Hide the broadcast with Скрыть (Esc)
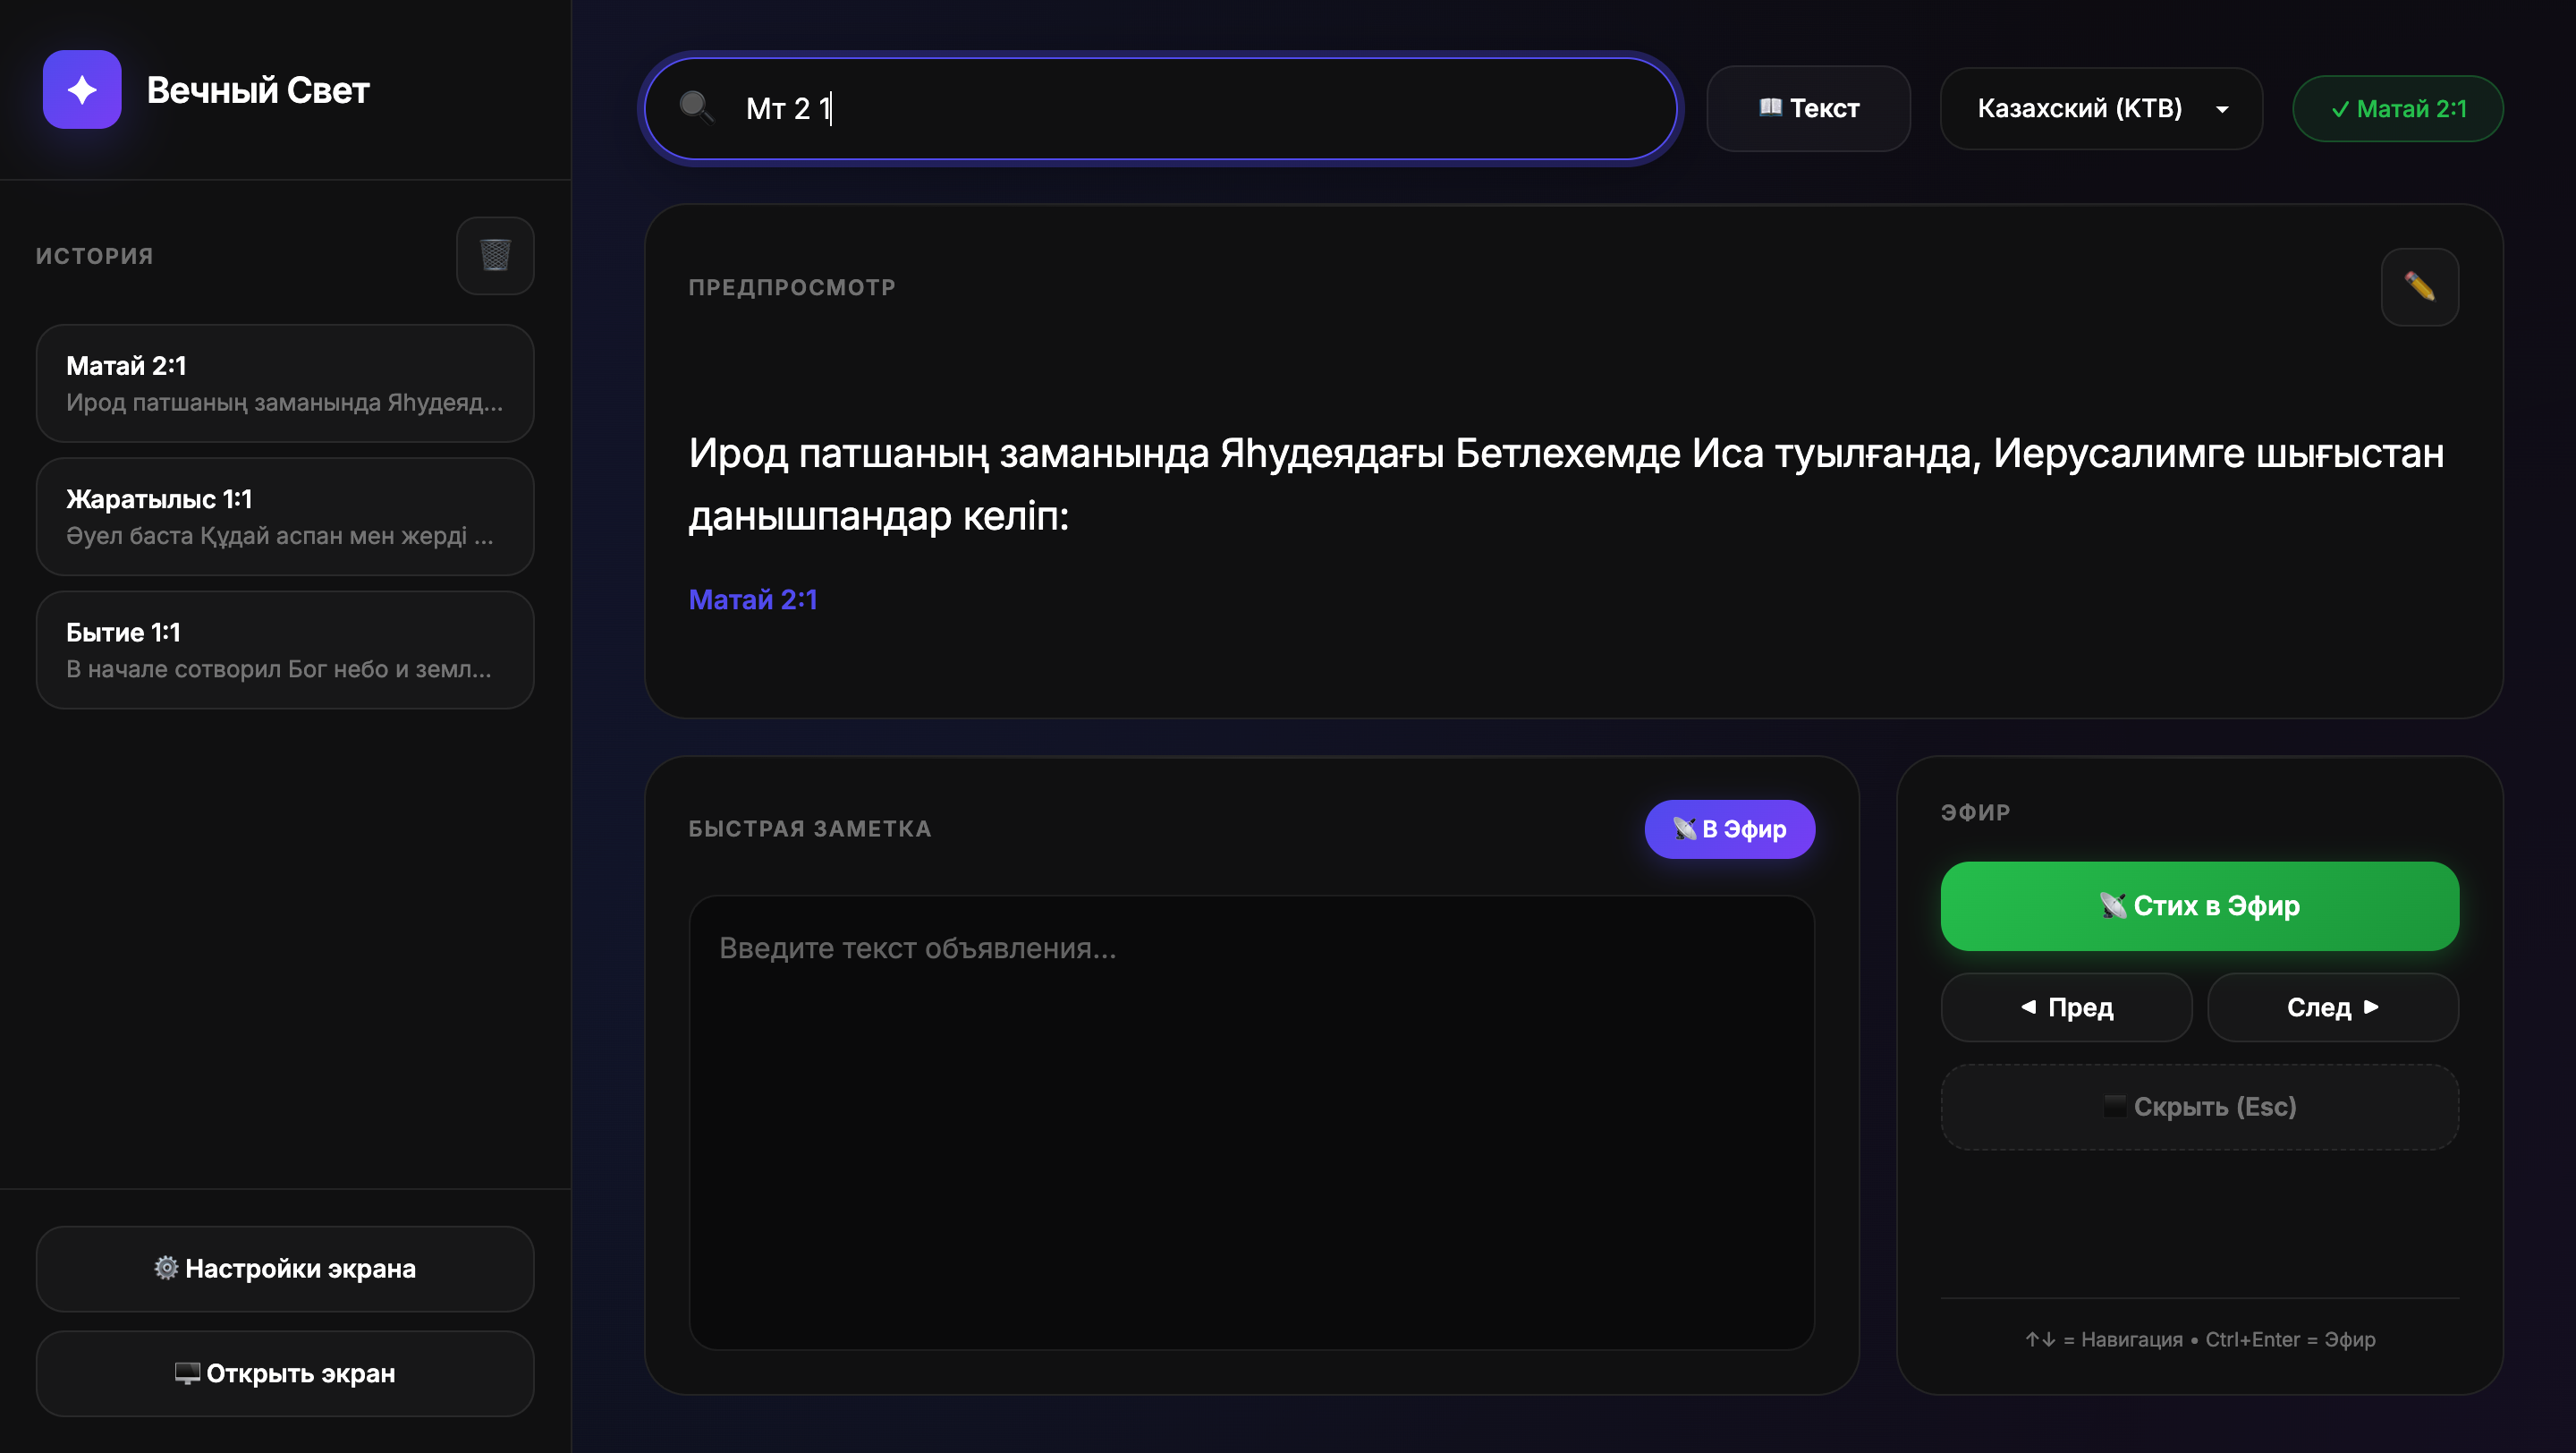Viewport: 2576px width, 1453px height. pyautogui.click(x=2199, y=1107)
